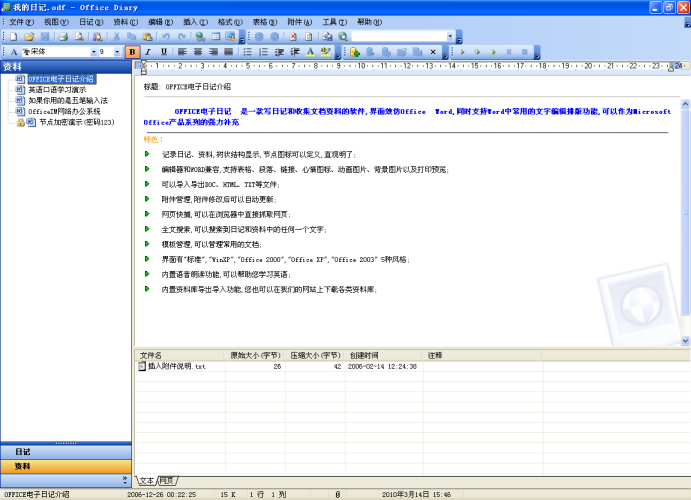Image resolution: width=691 pixels, height=500 pixels.
Task: Create a new document with the blank page icon
Action: [x=14, y=37]
